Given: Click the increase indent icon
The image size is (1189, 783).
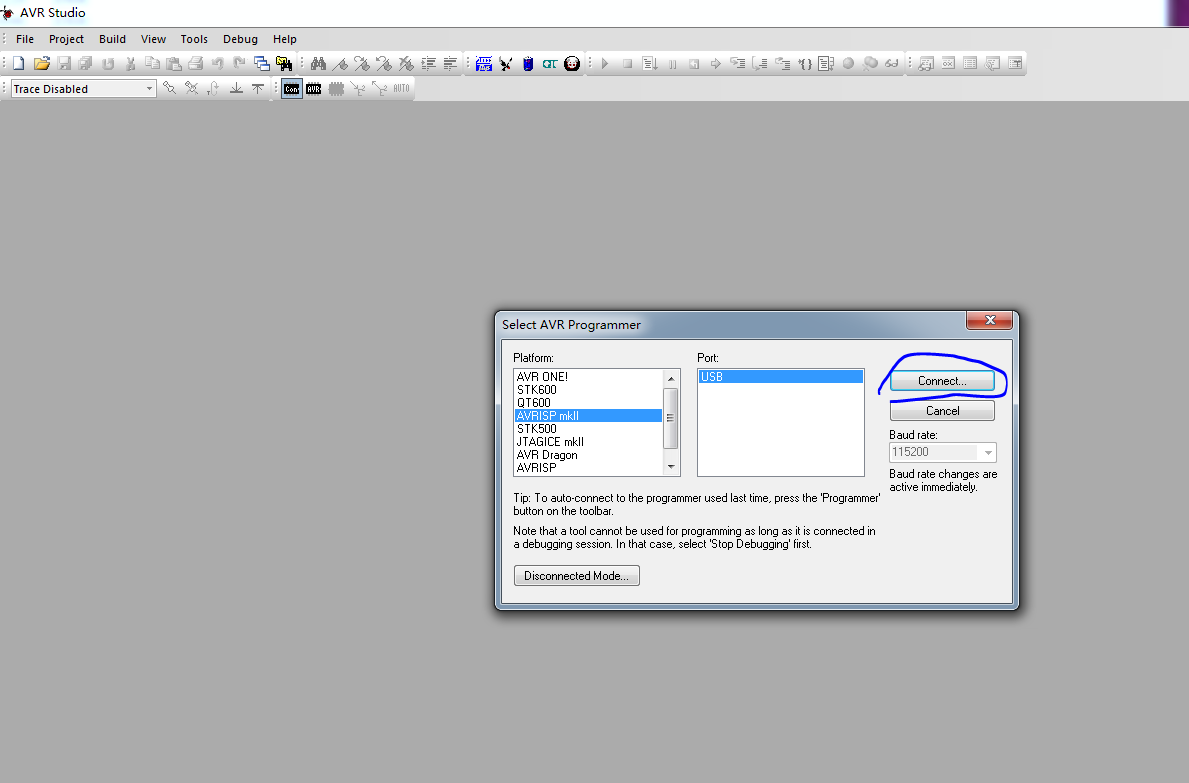Looking at the screenshot, I should point(428,64).
